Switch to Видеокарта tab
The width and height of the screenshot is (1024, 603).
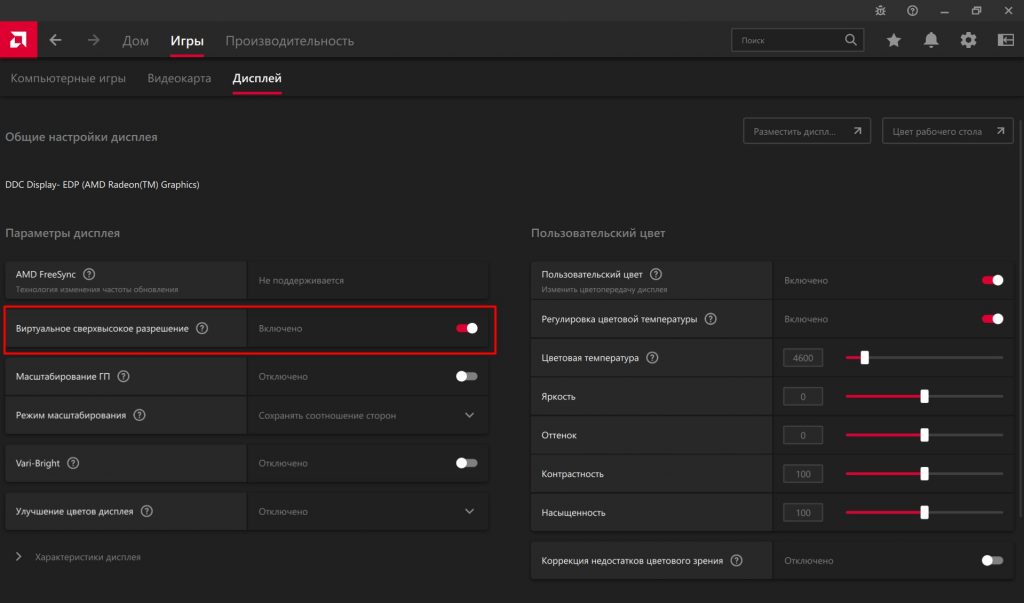(x=179, y=78)
